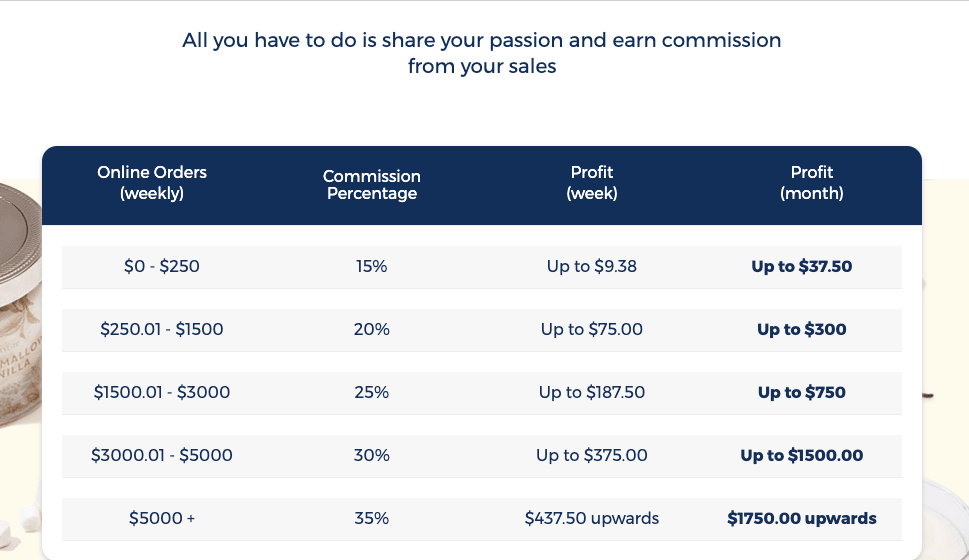Select the $5000 + order range cell

pos(162,519)
